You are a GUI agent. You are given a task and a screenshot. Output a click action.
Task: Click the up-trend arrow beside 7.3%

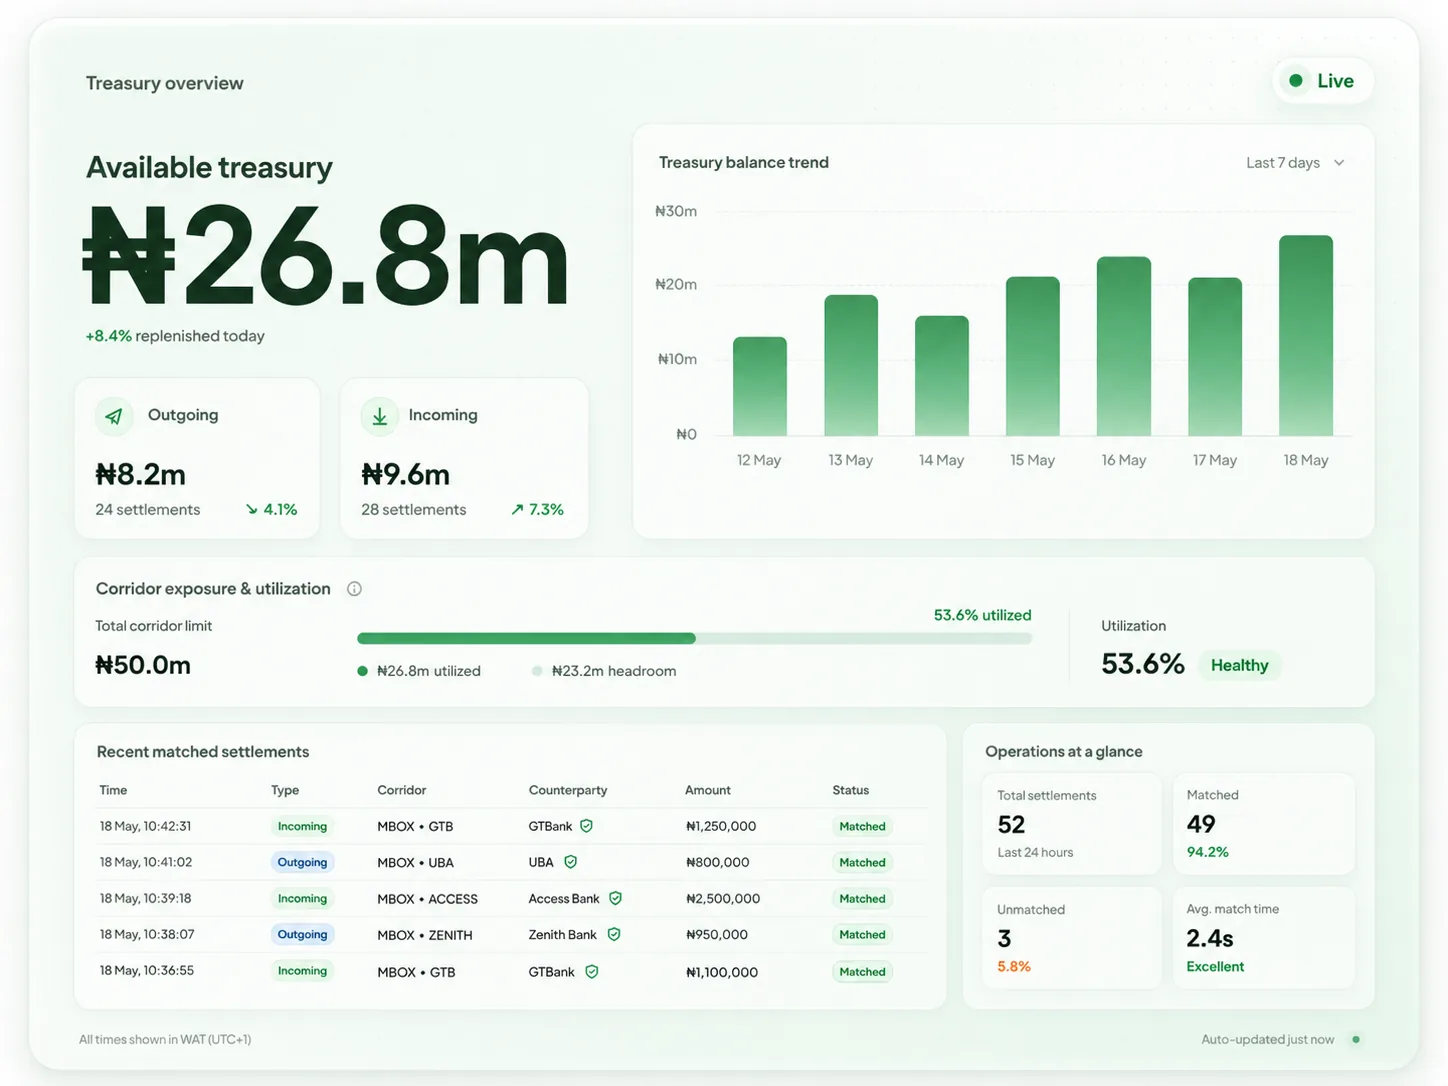click(518, 510)
